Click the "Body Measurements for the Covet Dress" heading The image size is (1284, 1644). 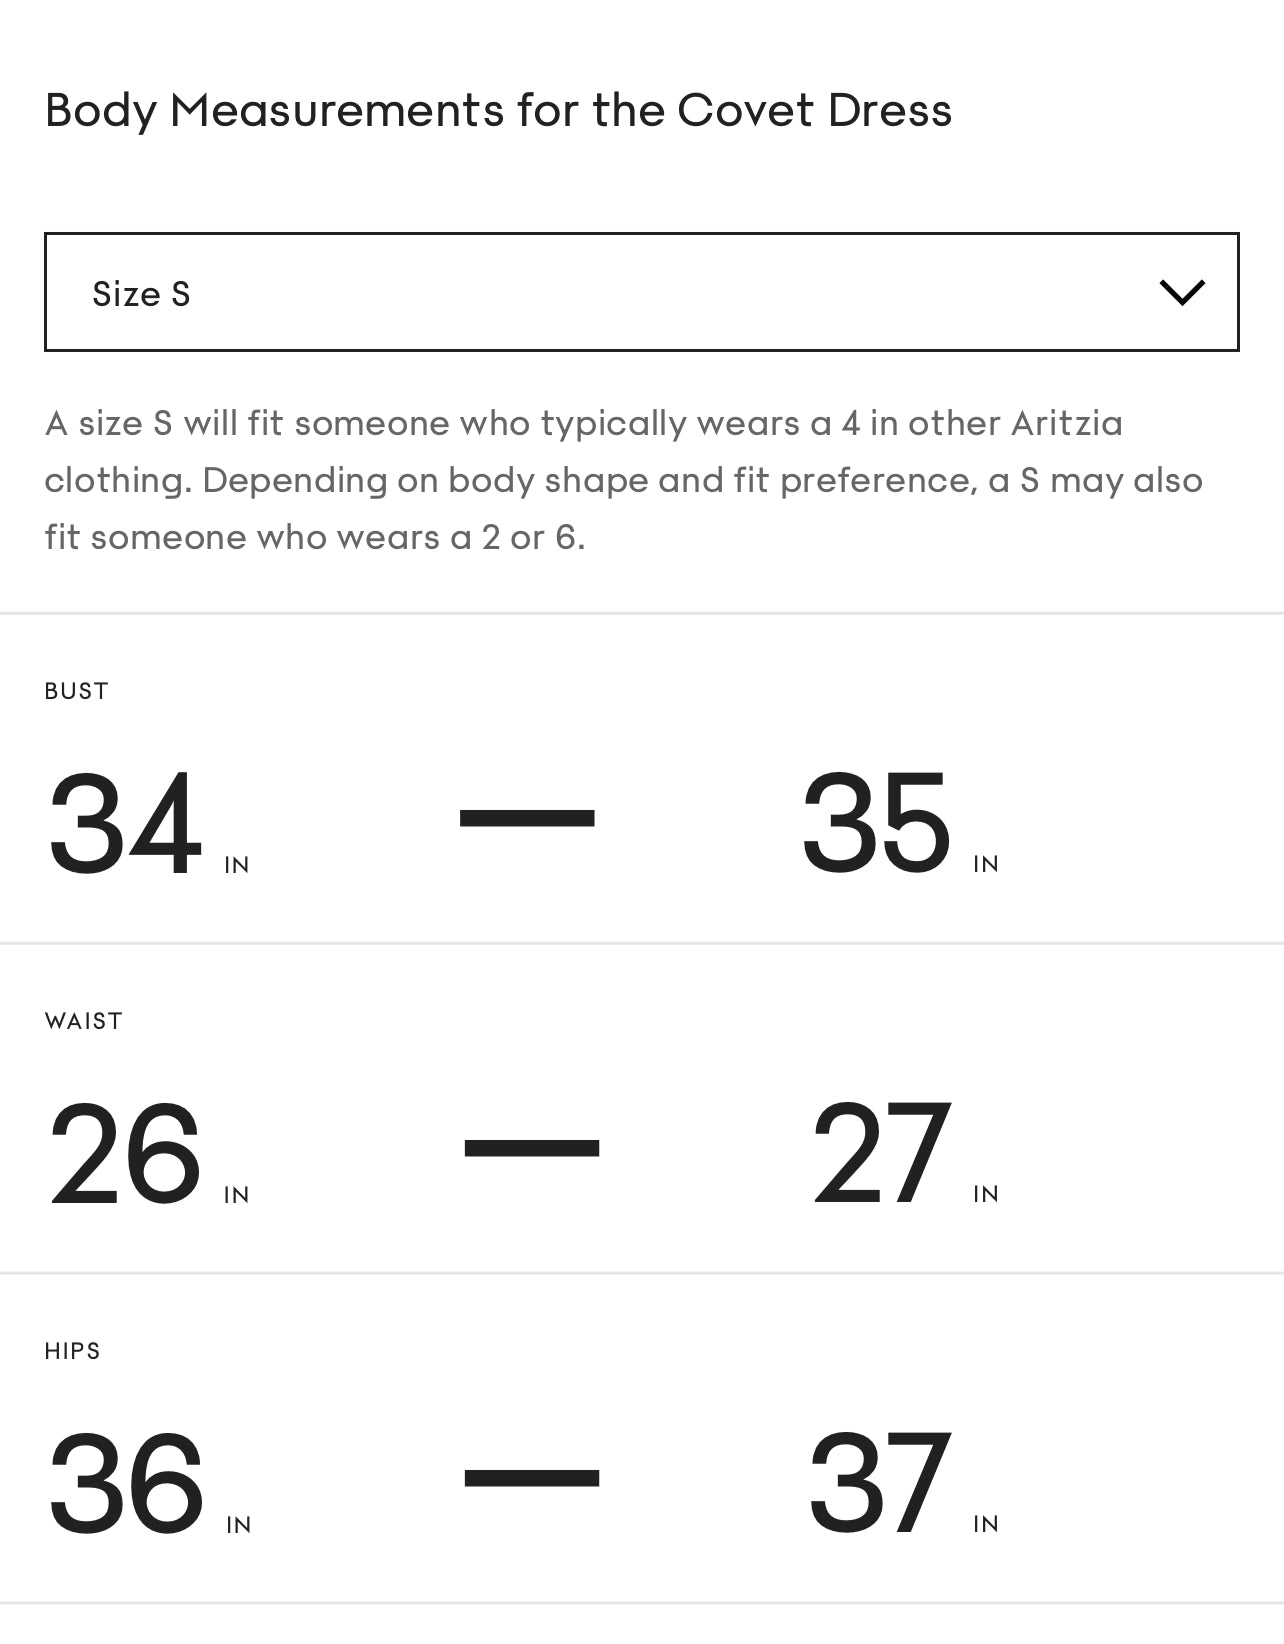(x=498, y=110)
